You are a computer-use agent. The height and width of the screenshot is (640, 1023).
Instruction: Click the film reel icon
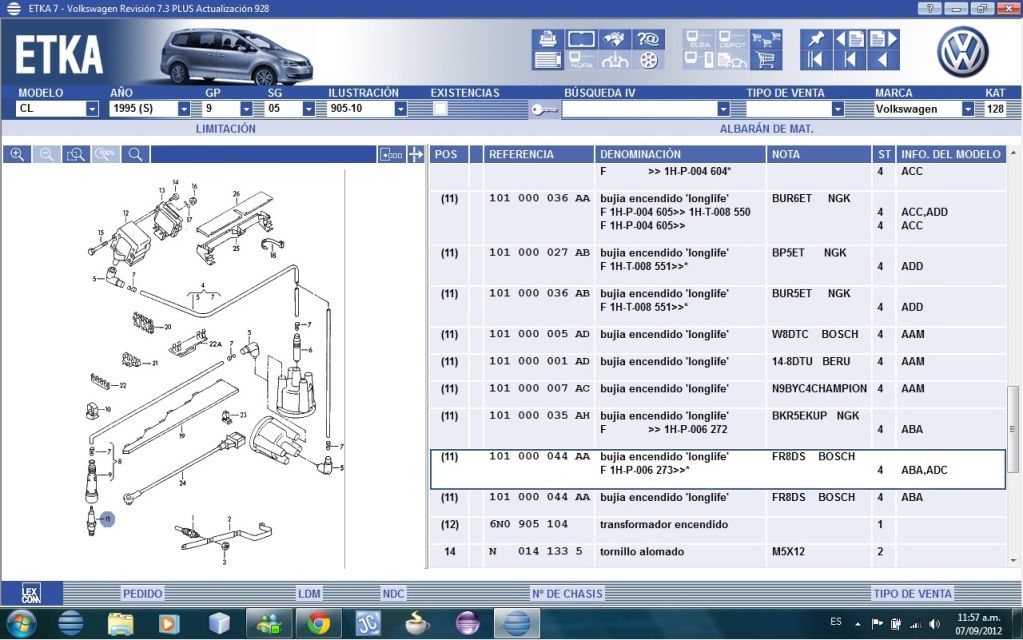(x=648, y=61)
